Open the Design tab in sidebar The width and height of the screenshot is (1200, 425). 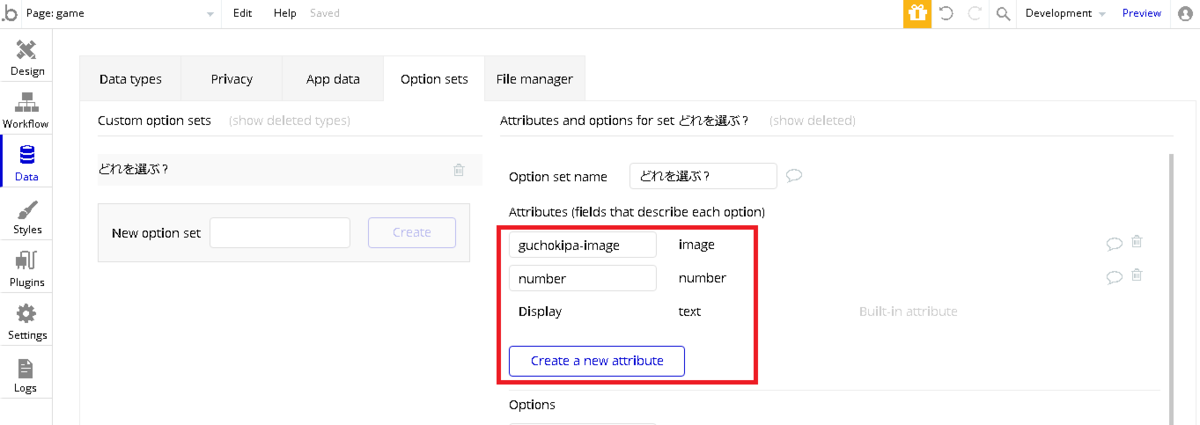coord(26,59)
